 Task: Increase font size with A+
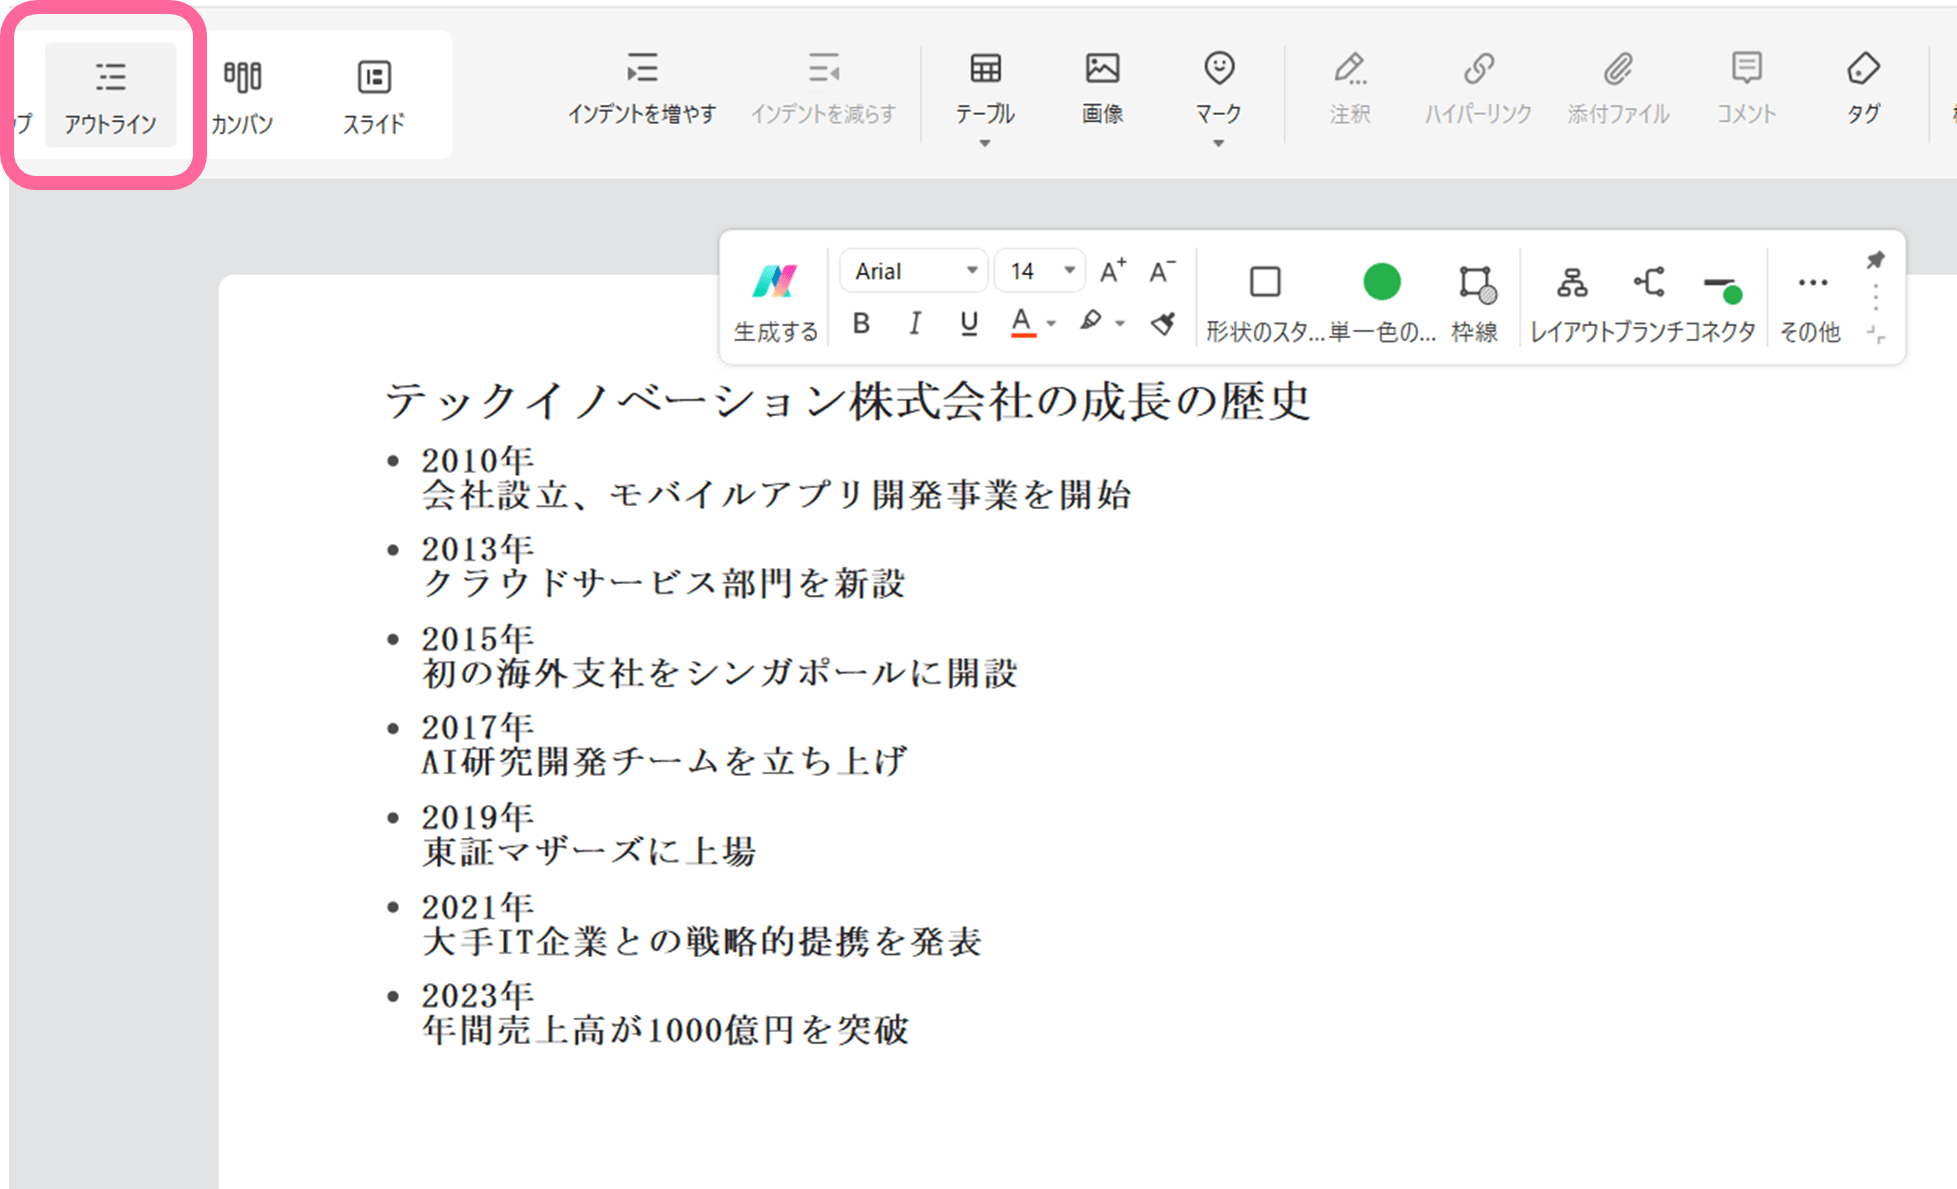(x=1113, y=271)
